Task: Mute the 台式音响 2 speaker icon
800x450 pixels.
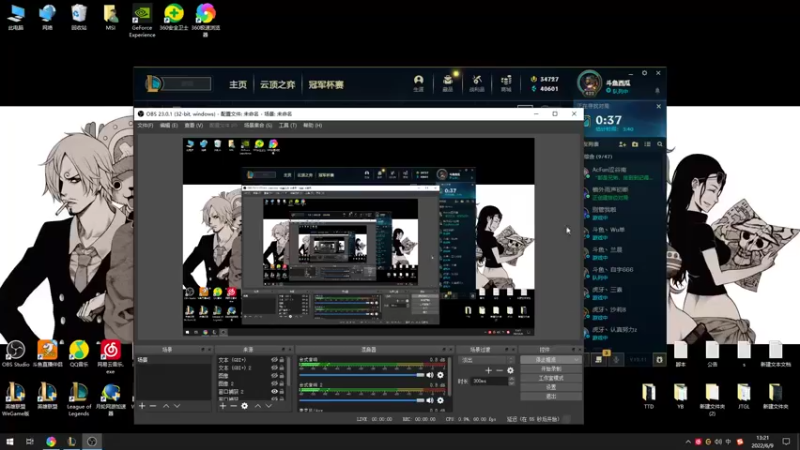Action: coord(430,401)
